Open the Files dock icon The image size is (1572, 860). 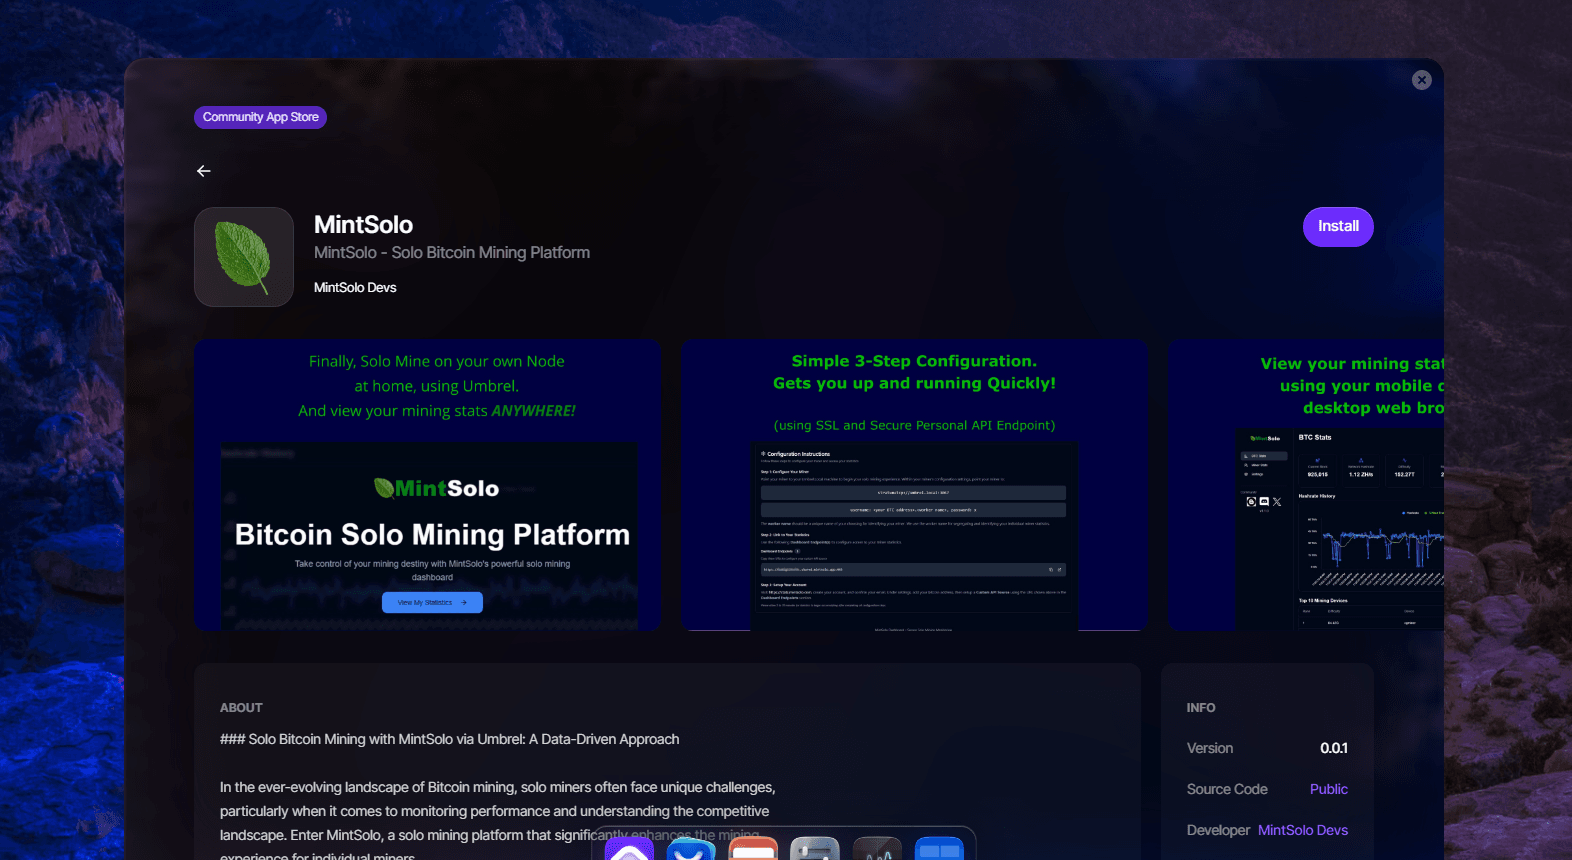(753, 850)
